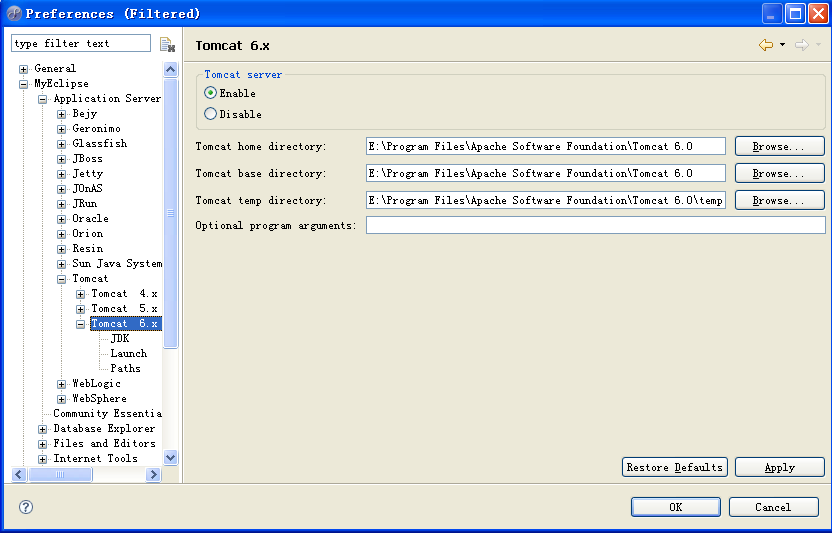Collapse the Tomcat tree node

point(62,279)
